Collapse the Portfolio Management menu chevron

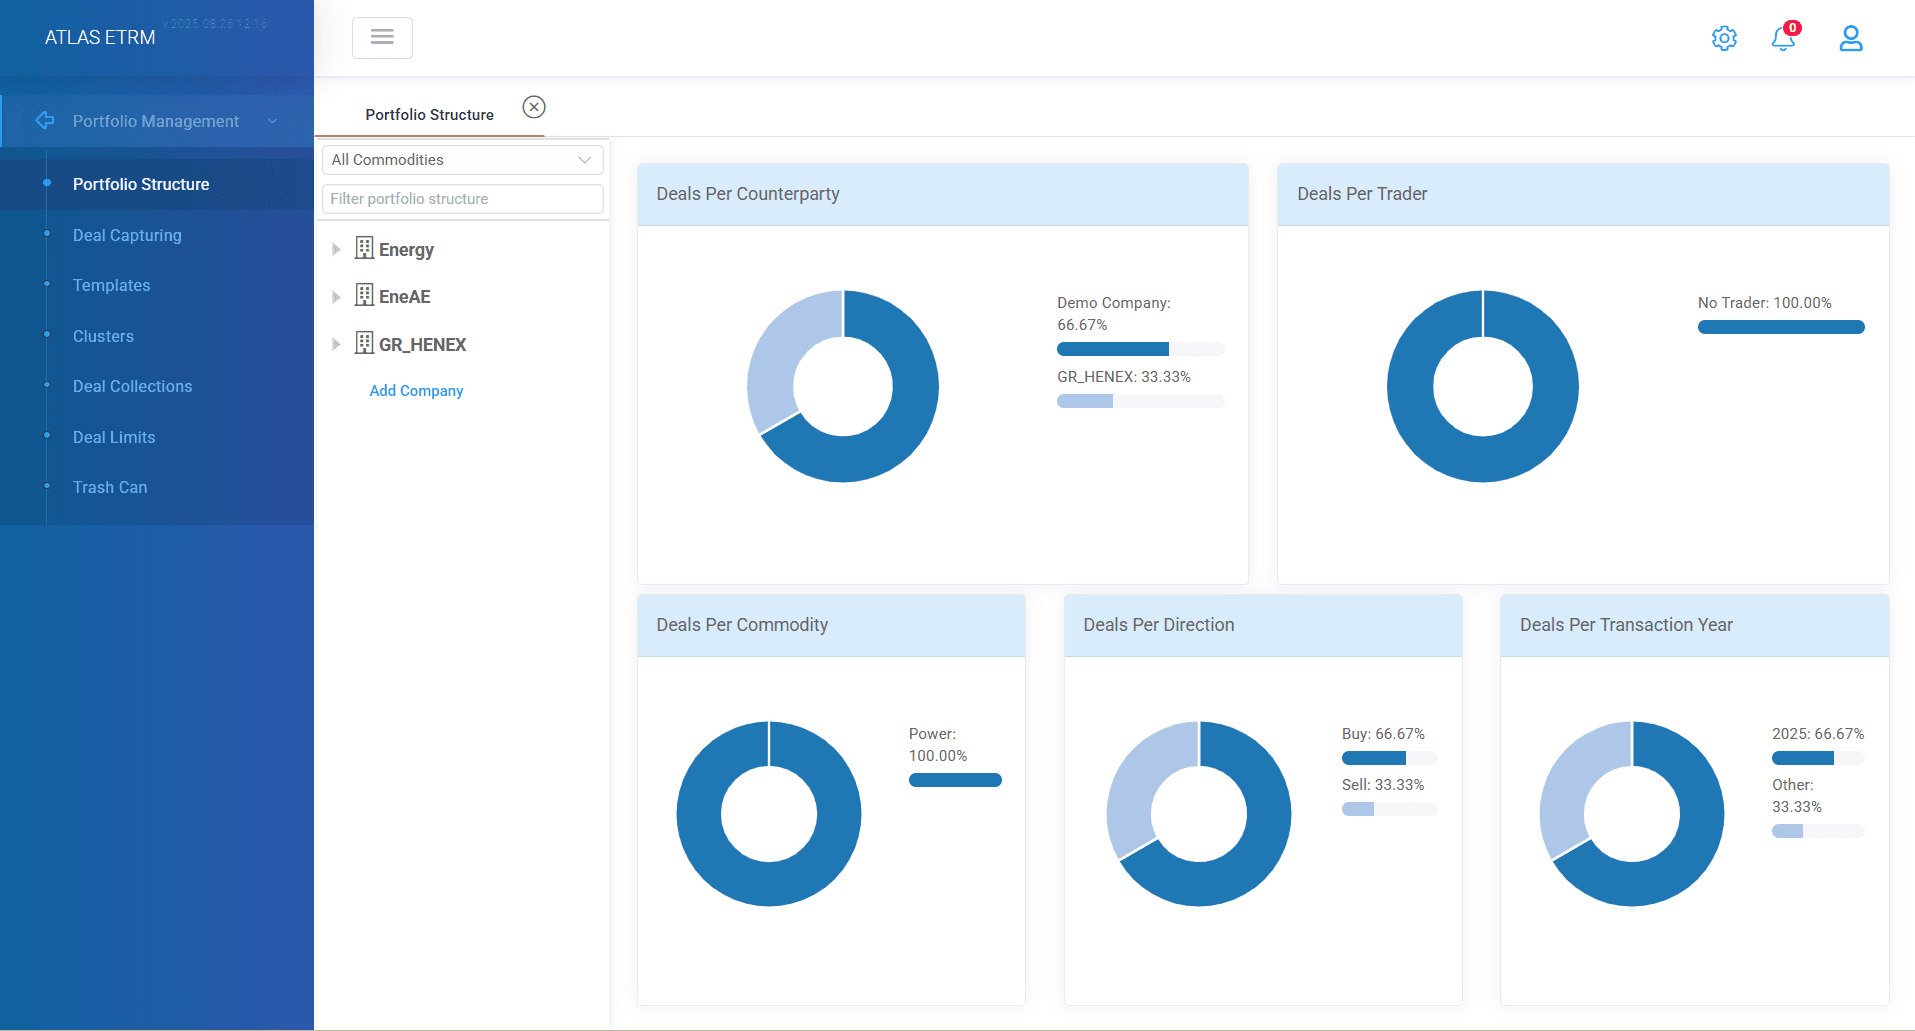click(272, 121)
